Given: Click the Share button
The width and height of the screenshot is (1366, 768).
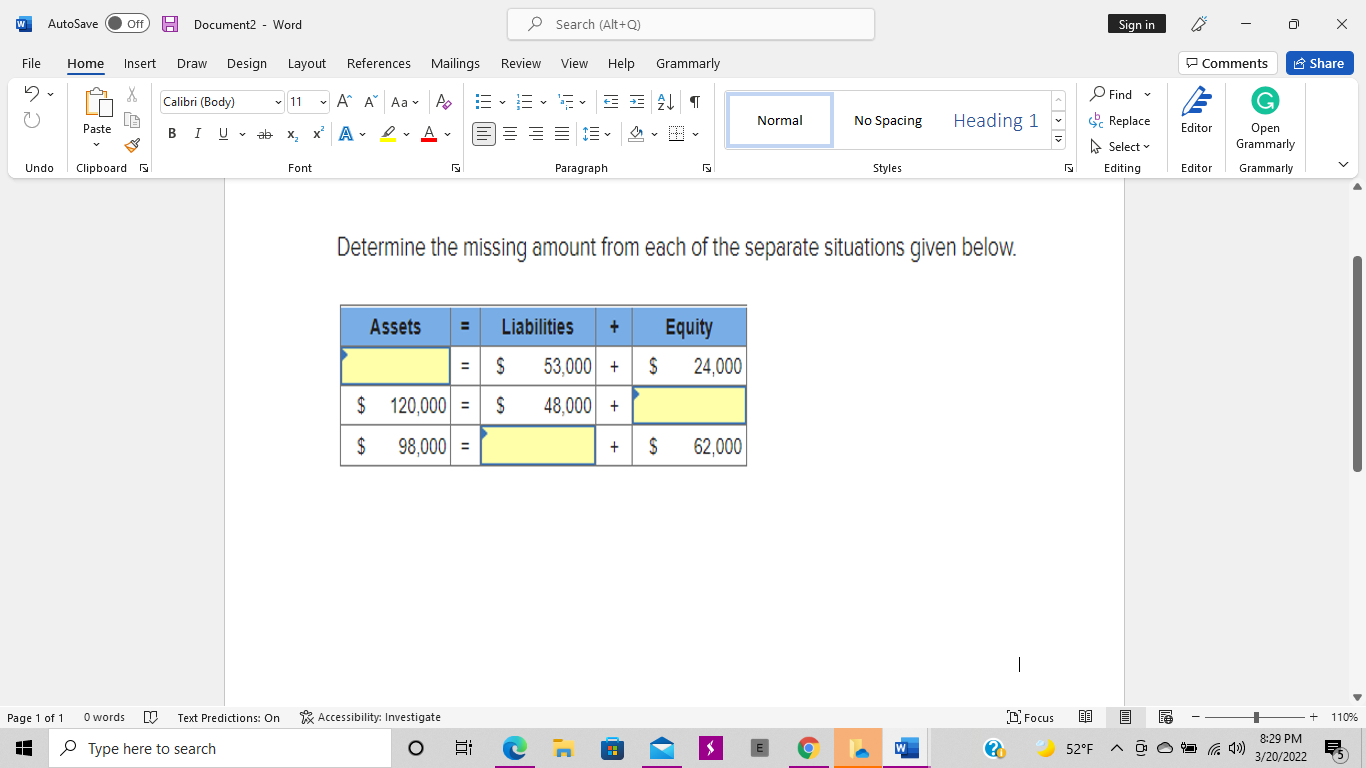Looking at the screenshot, I should point(1319,63).
